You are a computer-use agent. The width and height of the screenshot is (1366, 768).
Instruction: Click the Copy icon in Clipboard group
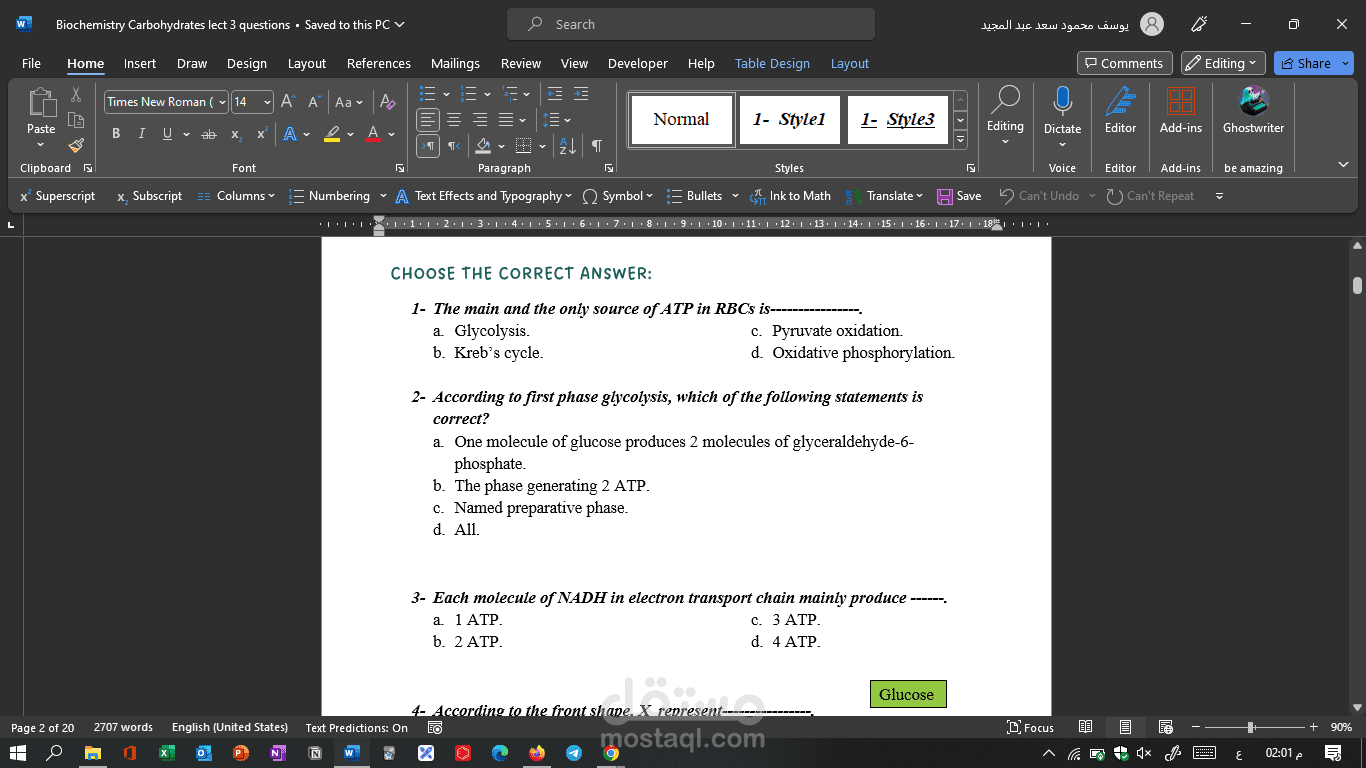pos(76,120)
